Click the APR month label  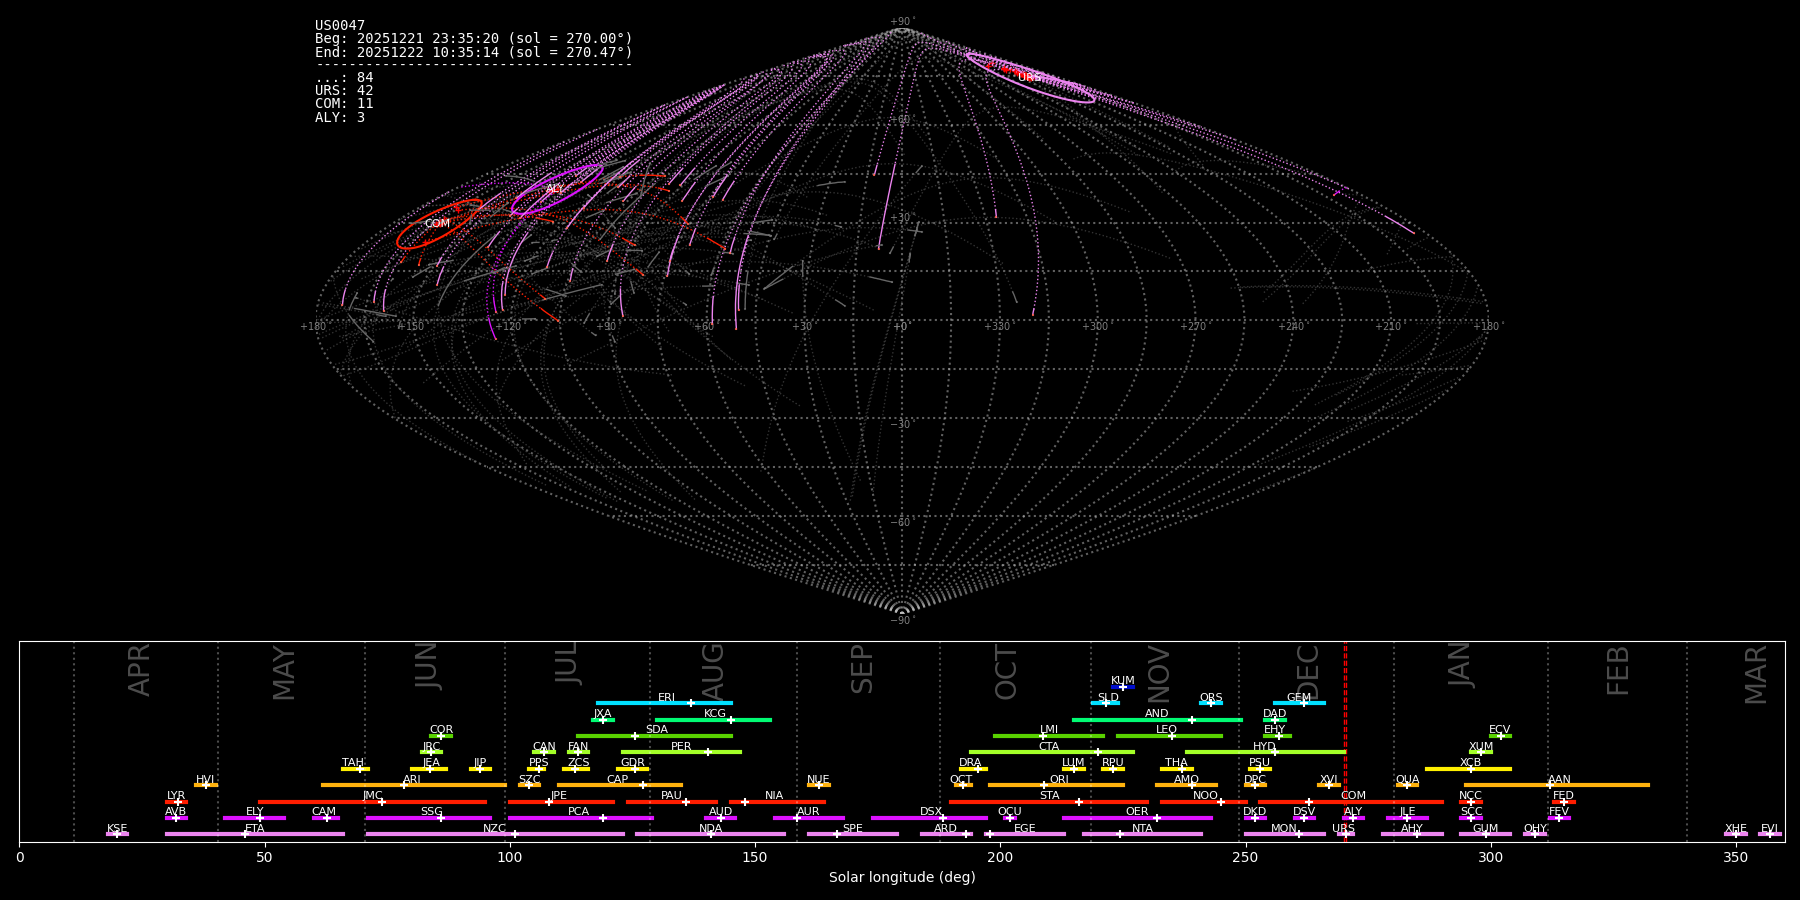click(x=139, y=670)
